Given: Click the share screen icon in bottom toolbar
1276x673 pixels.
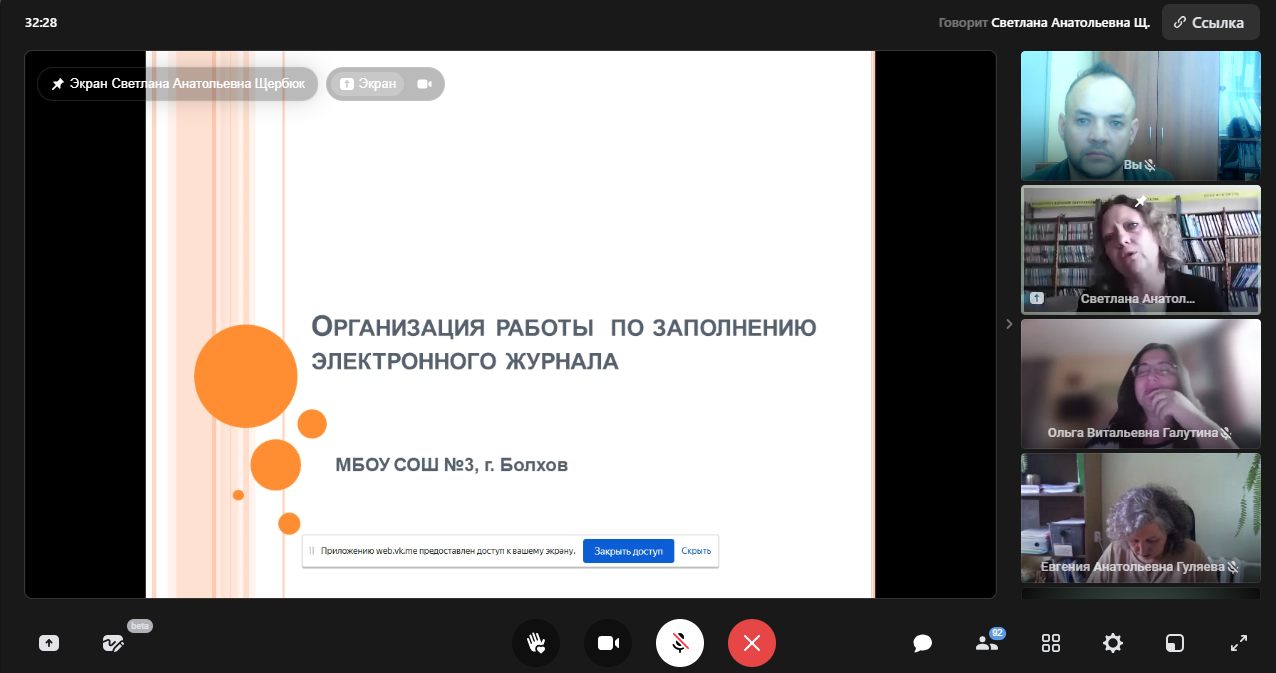Looking at the screenshot, I should tap(49, 643).
